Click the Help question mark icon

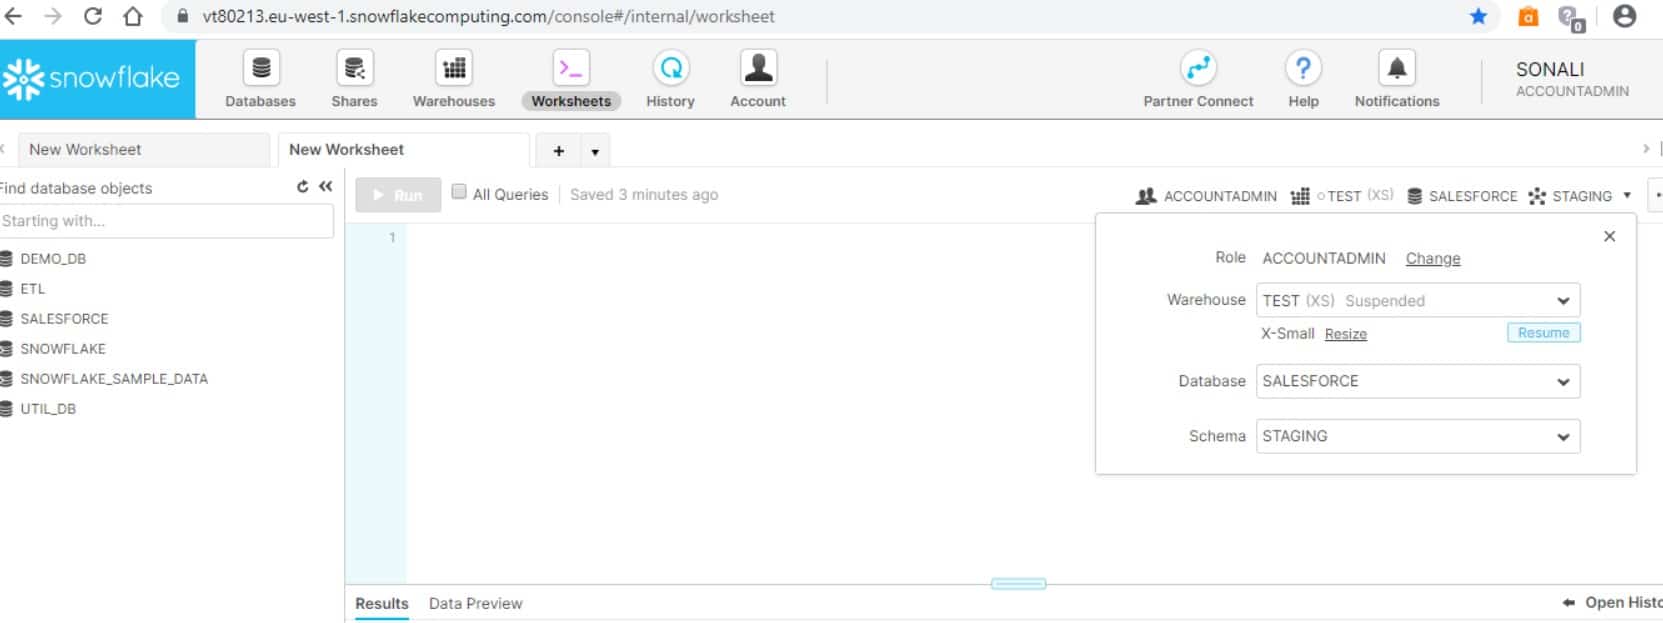(x=1303, y=68)
